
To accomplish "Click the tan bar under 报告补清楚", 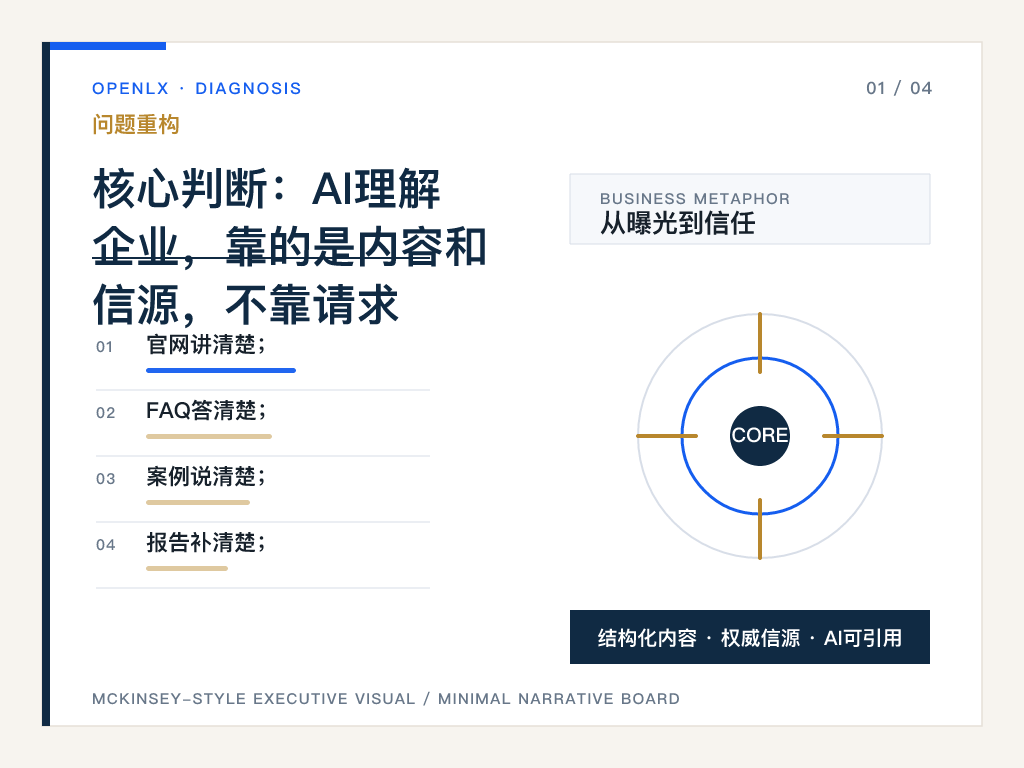I will point(187,568).
